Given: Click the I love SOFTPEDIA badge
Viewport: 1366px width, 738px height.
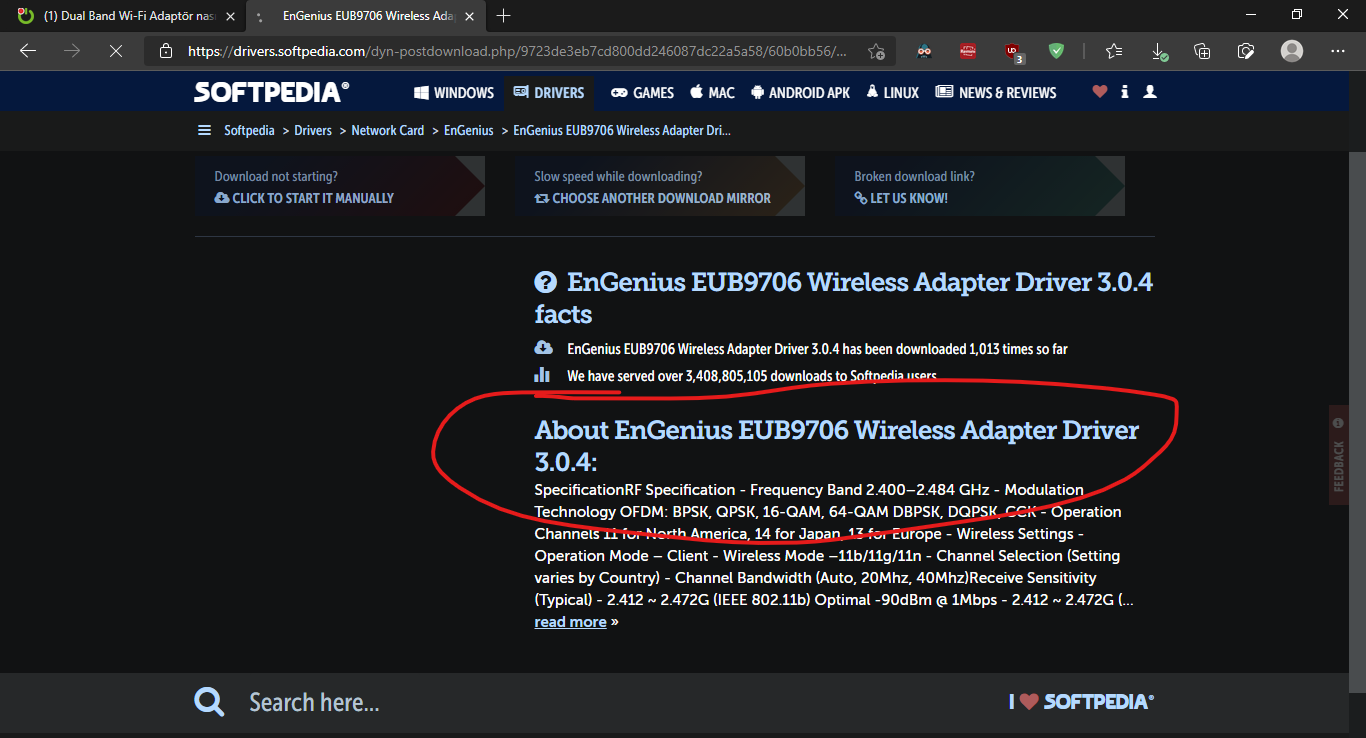Looking at the screenshot, I should [1081, 701].
